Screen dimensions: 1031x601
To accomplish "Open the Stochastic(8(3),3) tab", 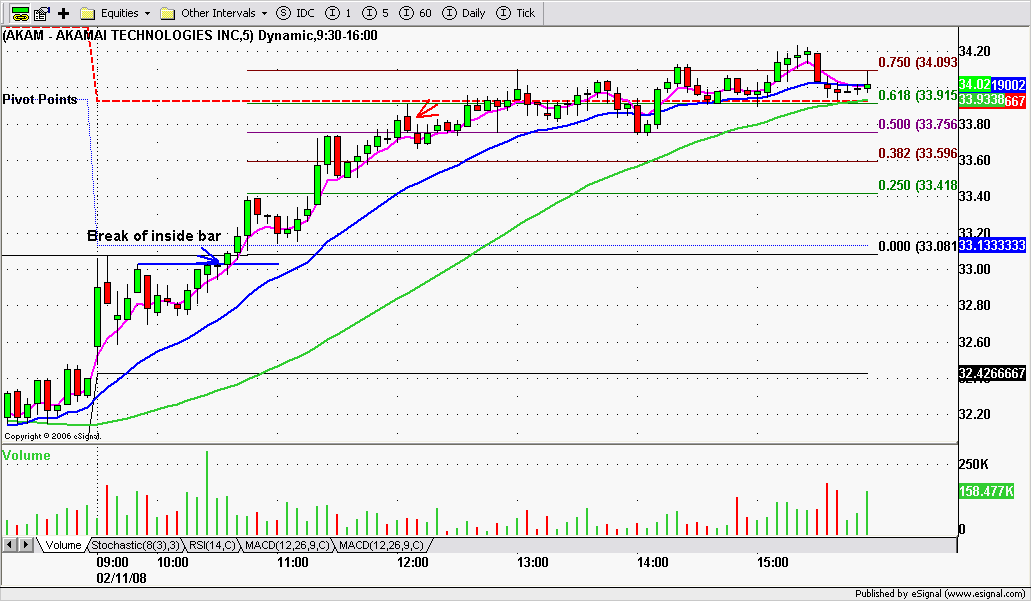I will (x=135, y=545).
